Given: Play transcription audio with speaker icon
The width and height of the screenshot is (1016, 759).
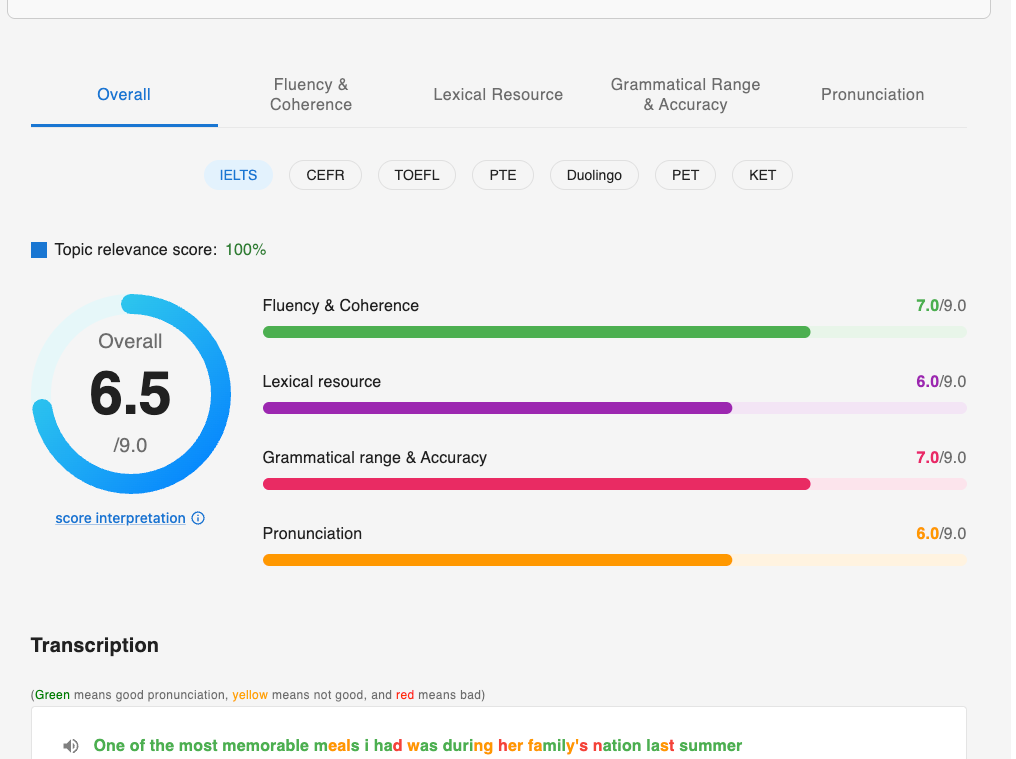Looking at the screenshot, I should pyautogui.click(x=71, y=746).
